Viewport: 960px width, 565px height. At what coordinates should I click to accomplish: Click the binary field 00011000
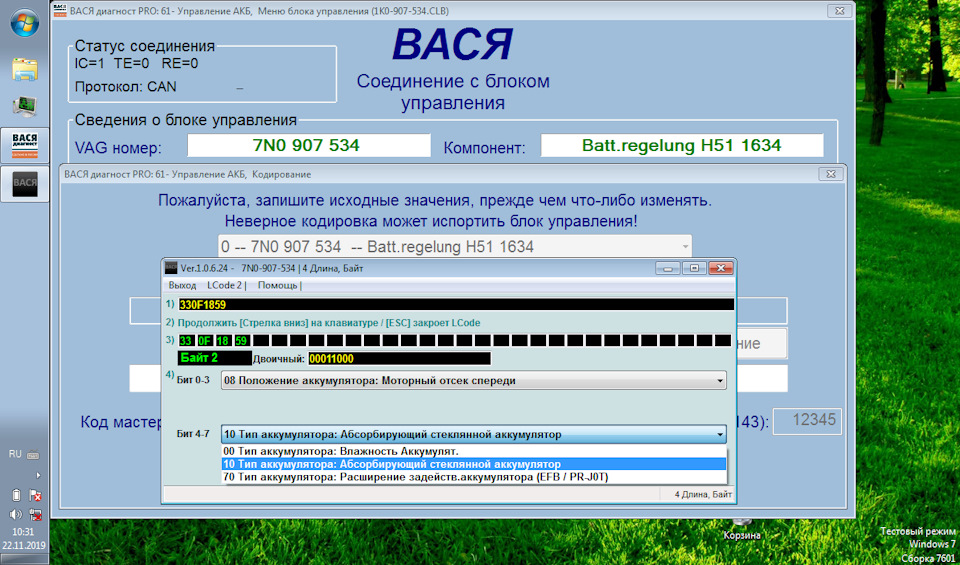tap(399, 359)
